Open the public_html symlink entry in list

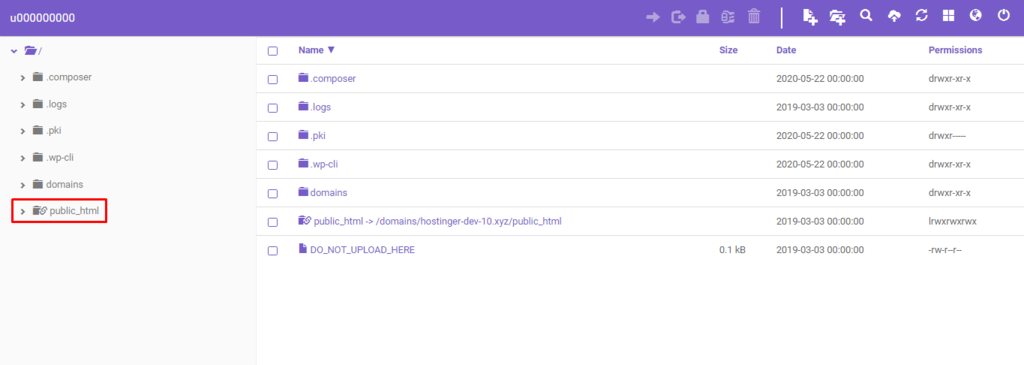pos(438,221)
